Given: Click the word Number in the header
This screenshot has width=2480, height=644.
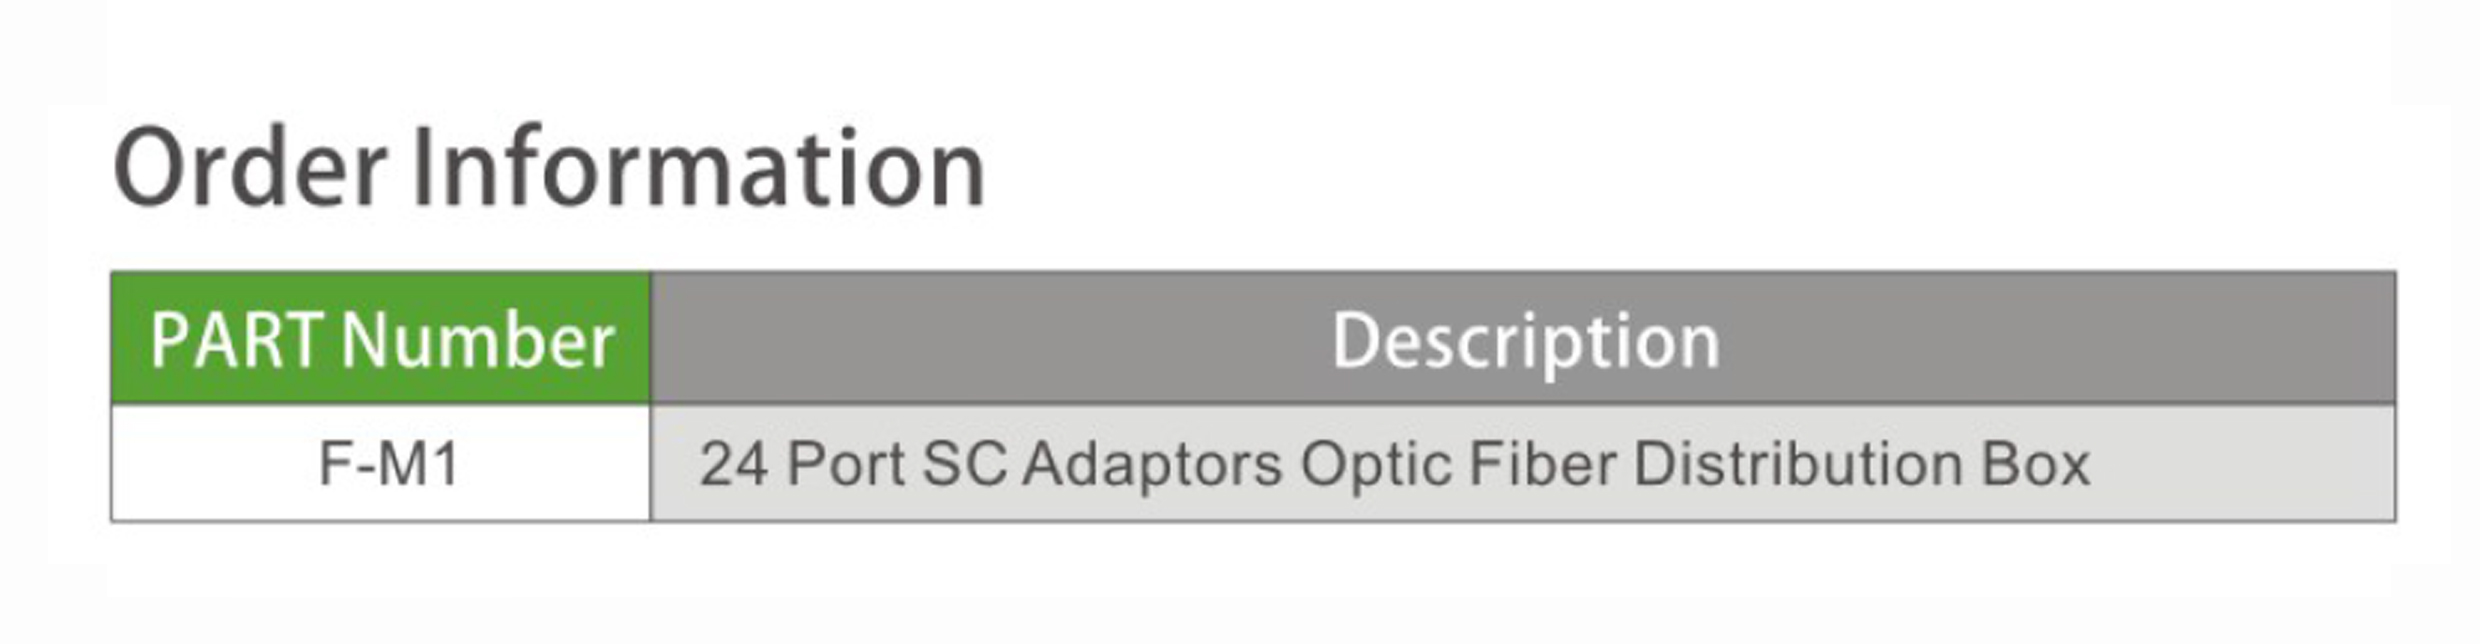Looking at the screenshot, I should pos(477,341).
